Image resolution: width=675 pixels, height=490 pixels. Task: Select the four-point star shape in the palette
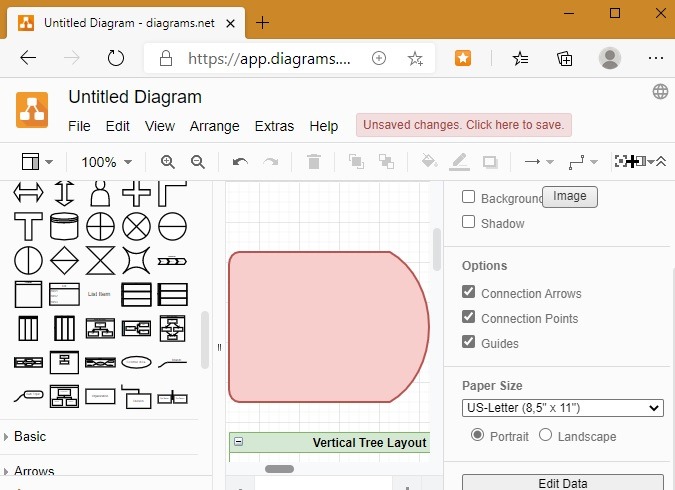[136, 261]
